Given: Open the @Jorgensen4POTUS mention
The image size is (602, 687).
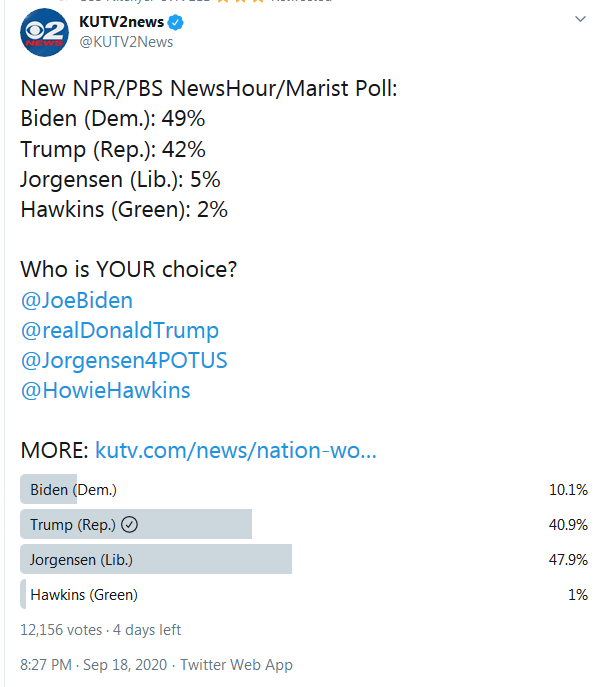Looking at the screenshot, I should [124, 361].
